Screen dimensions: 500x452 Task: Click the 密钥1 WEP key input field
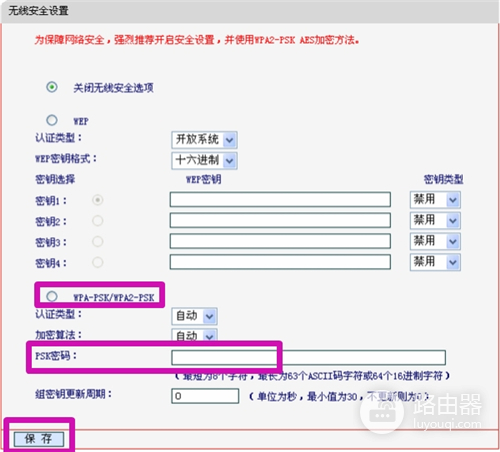tap(280, 200)
